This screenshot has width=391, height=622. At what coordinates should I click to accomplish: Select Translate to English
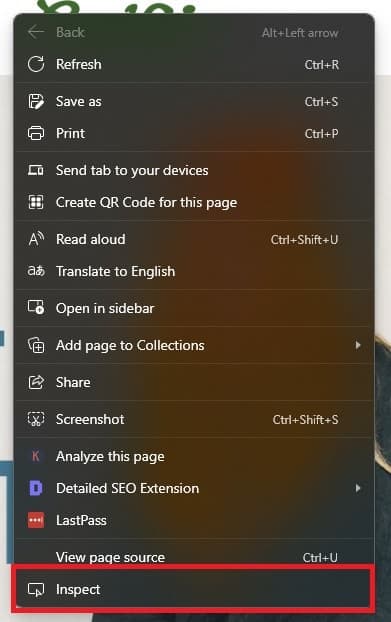(194, 271)
